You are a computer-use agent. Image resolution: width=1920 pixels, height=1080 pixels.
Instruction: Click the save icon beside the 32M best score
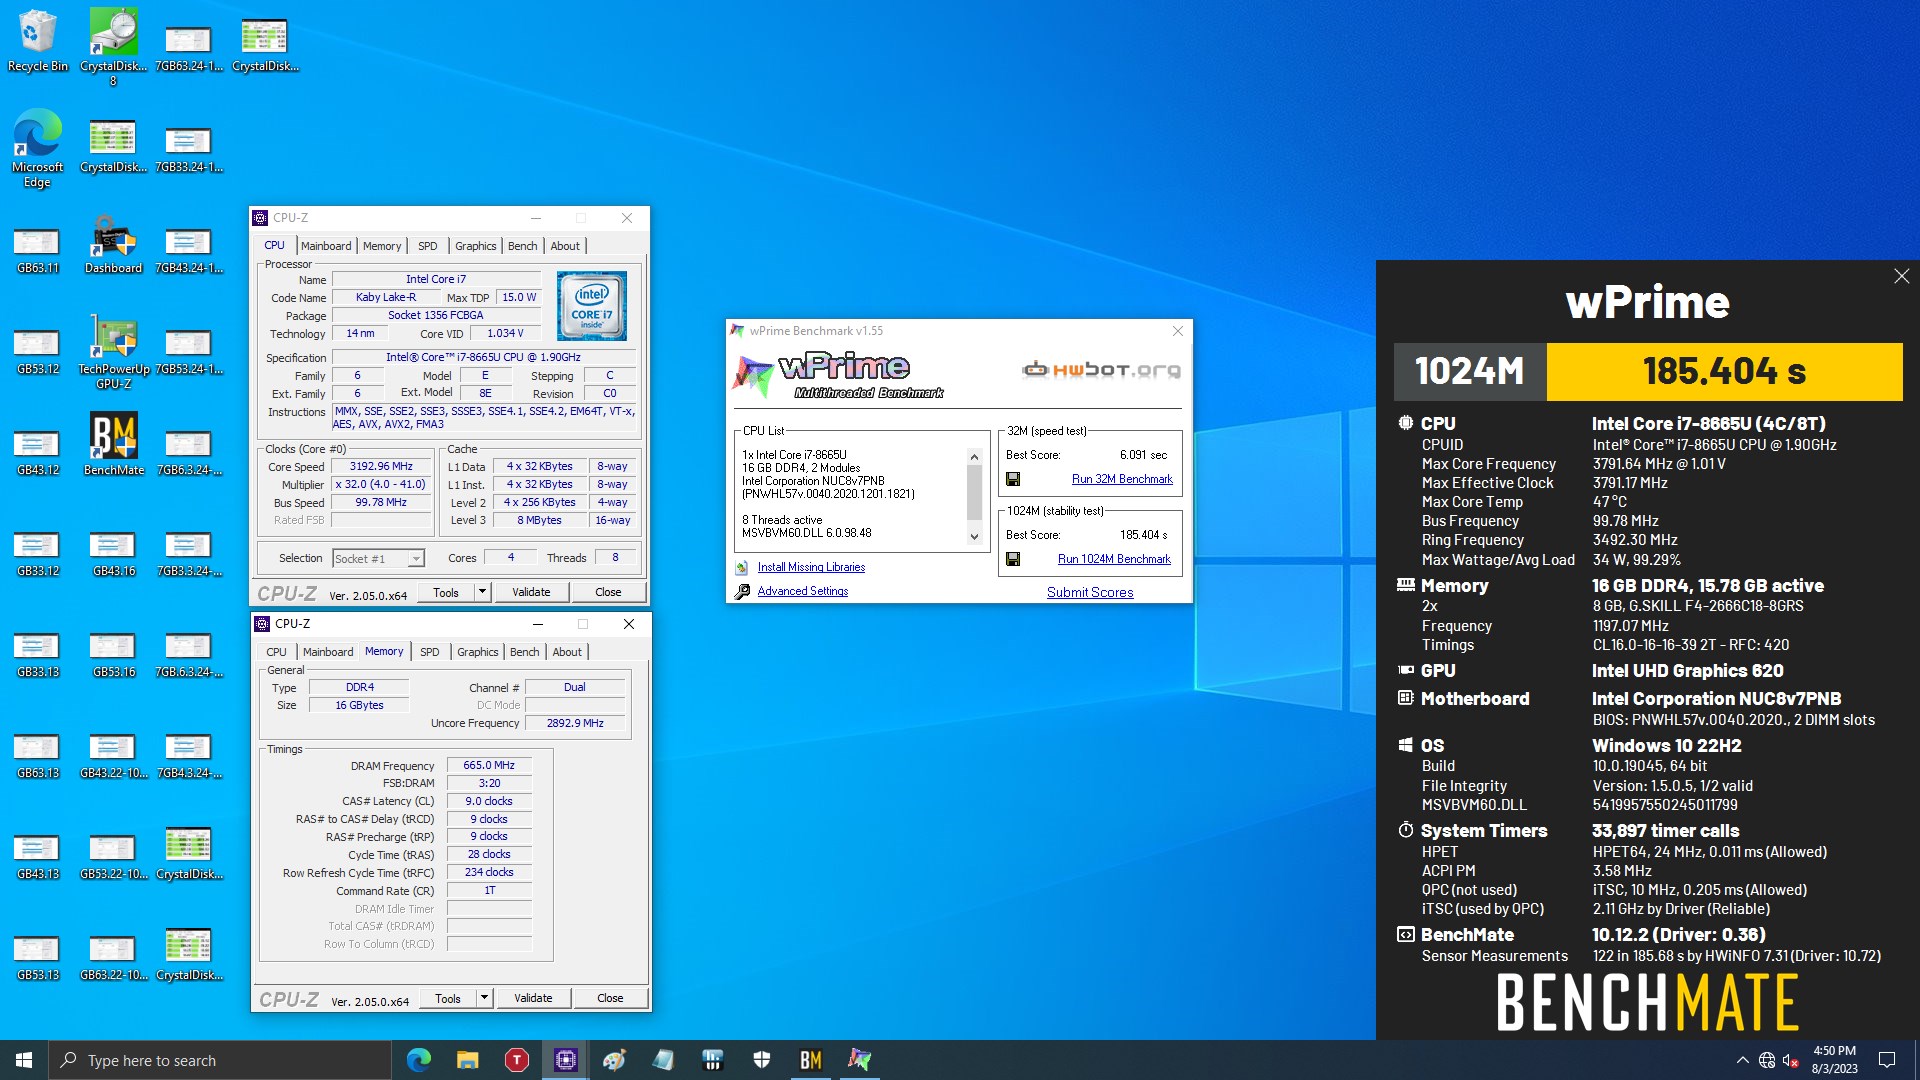[x=1013, y=479]
